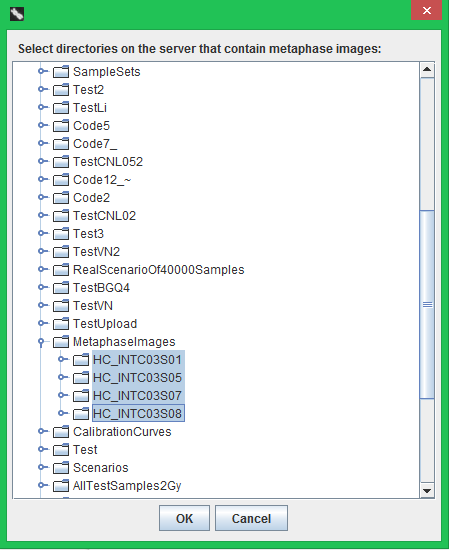Collapse the MetaphaseImages tree node
449x550 pixels.
(41, 341)
